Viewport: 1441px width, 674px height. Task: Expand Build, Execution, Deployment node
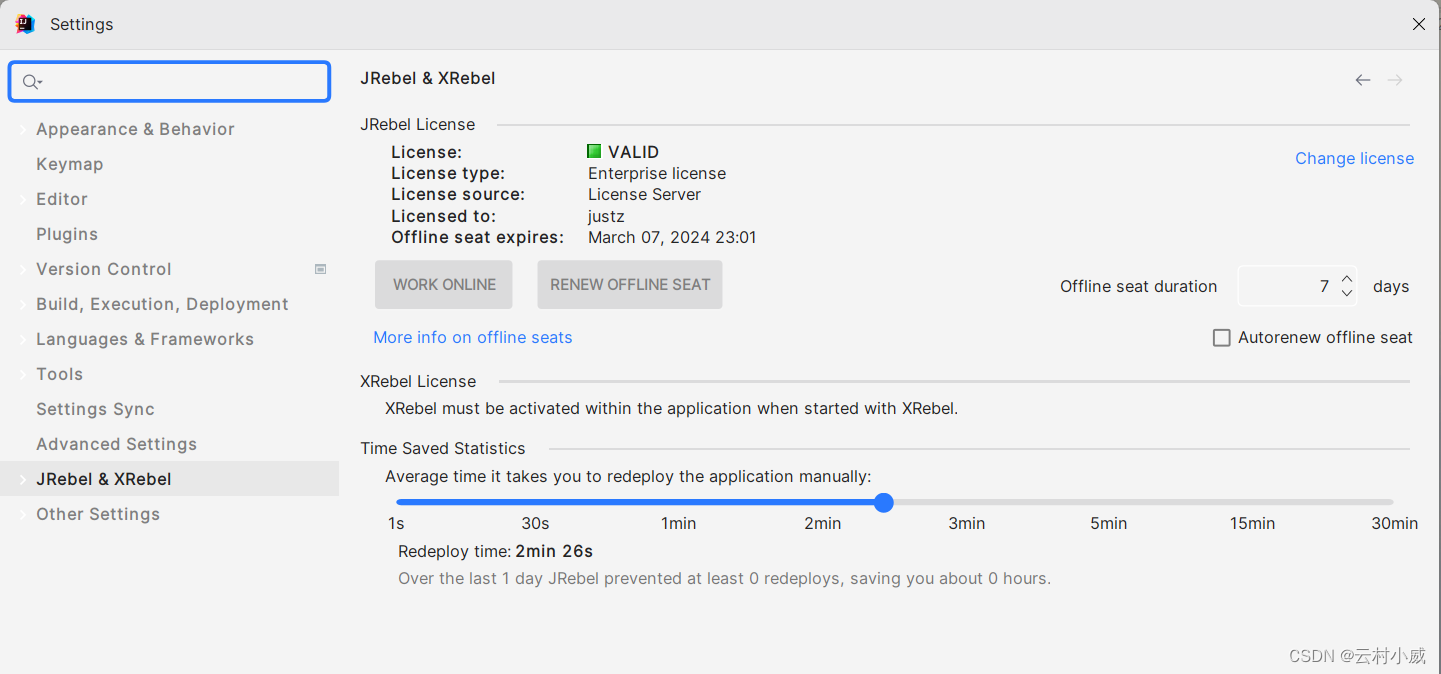22,304
